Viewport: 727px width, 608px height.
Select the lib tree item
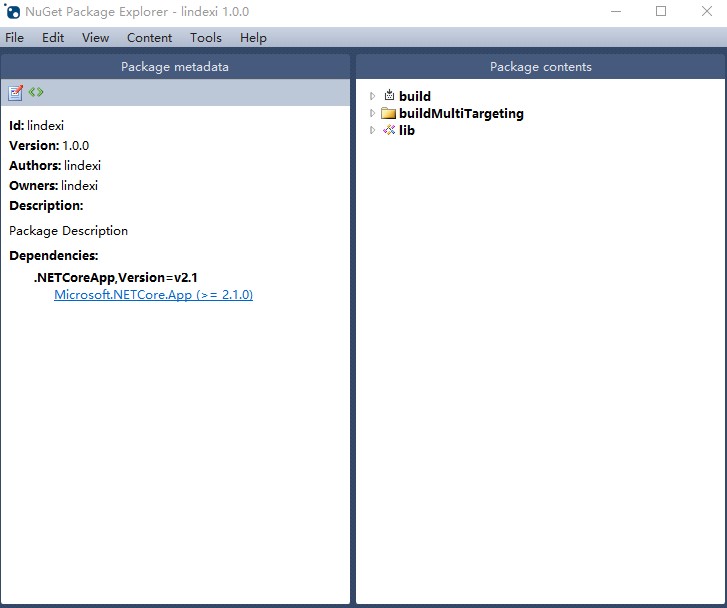coord(407,130)
